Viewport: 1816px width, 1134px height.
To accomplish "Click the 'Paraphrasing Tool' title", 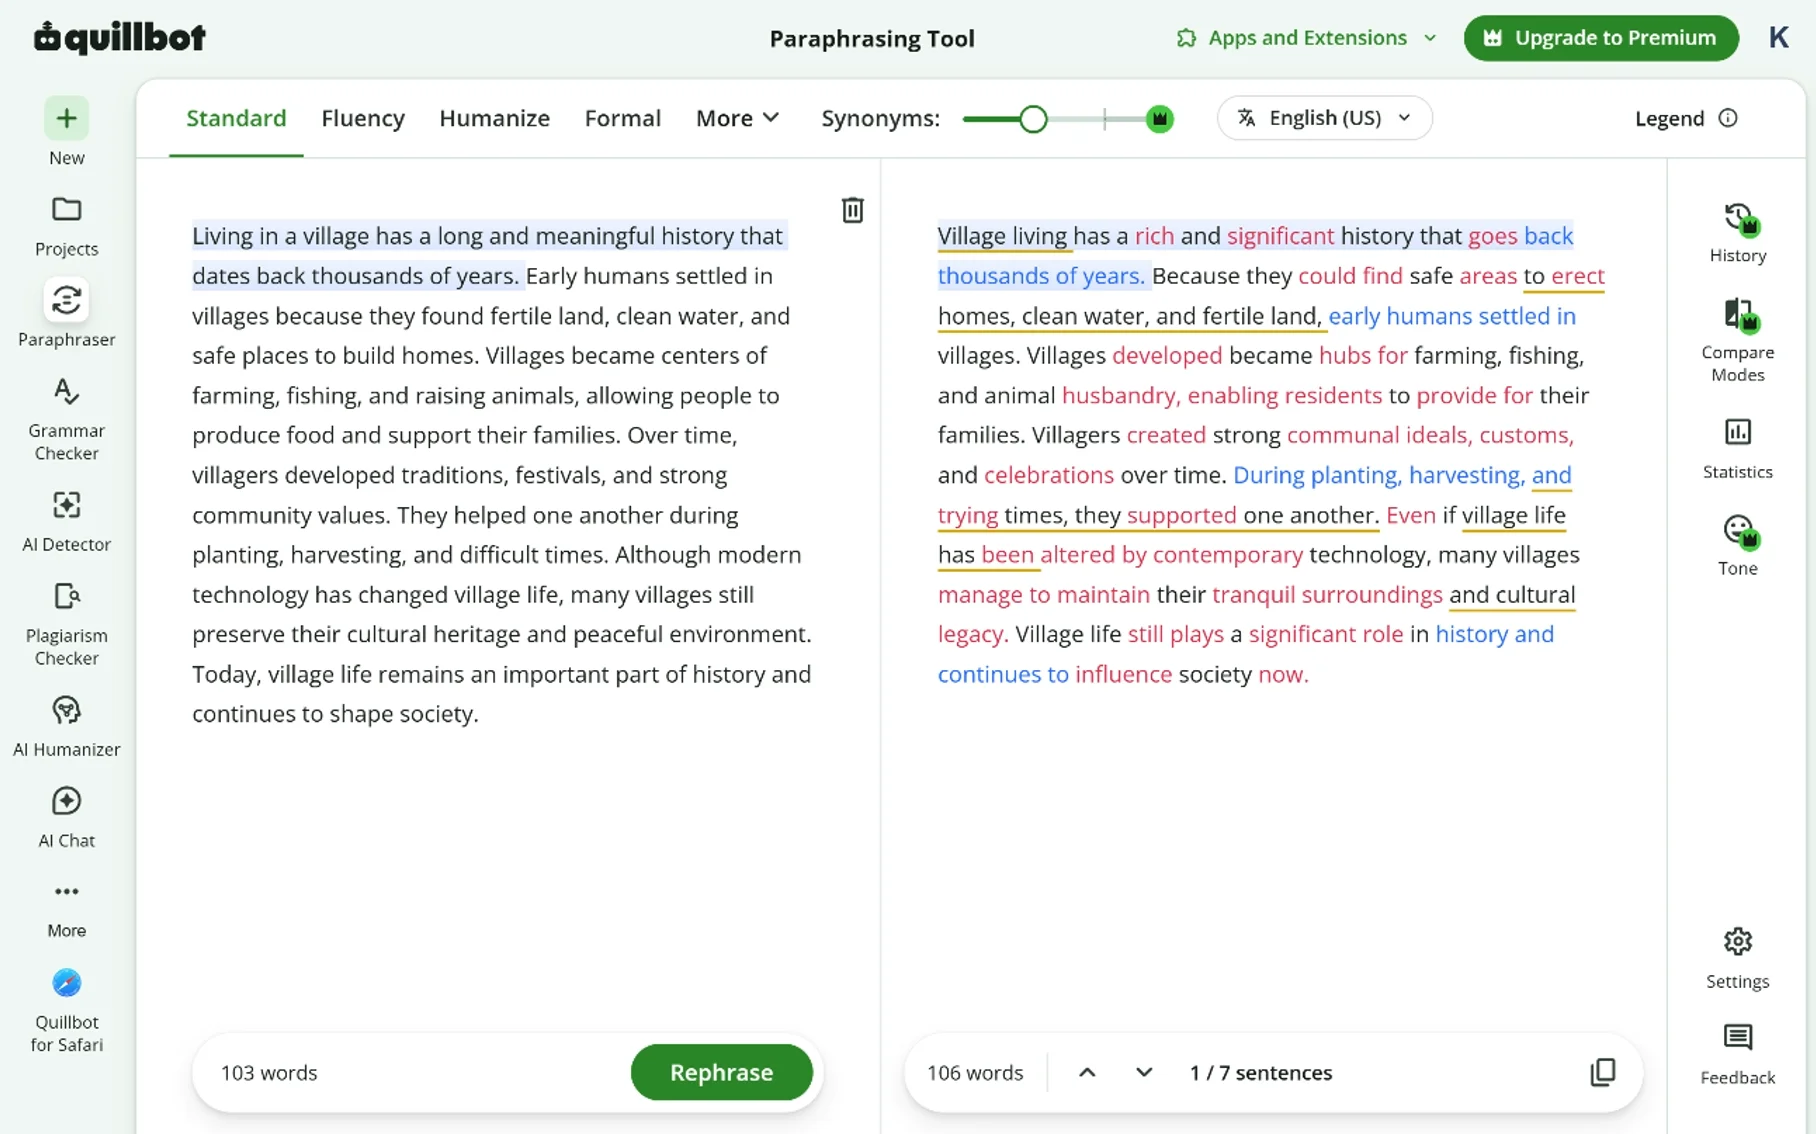I will (x=871, y=38).
